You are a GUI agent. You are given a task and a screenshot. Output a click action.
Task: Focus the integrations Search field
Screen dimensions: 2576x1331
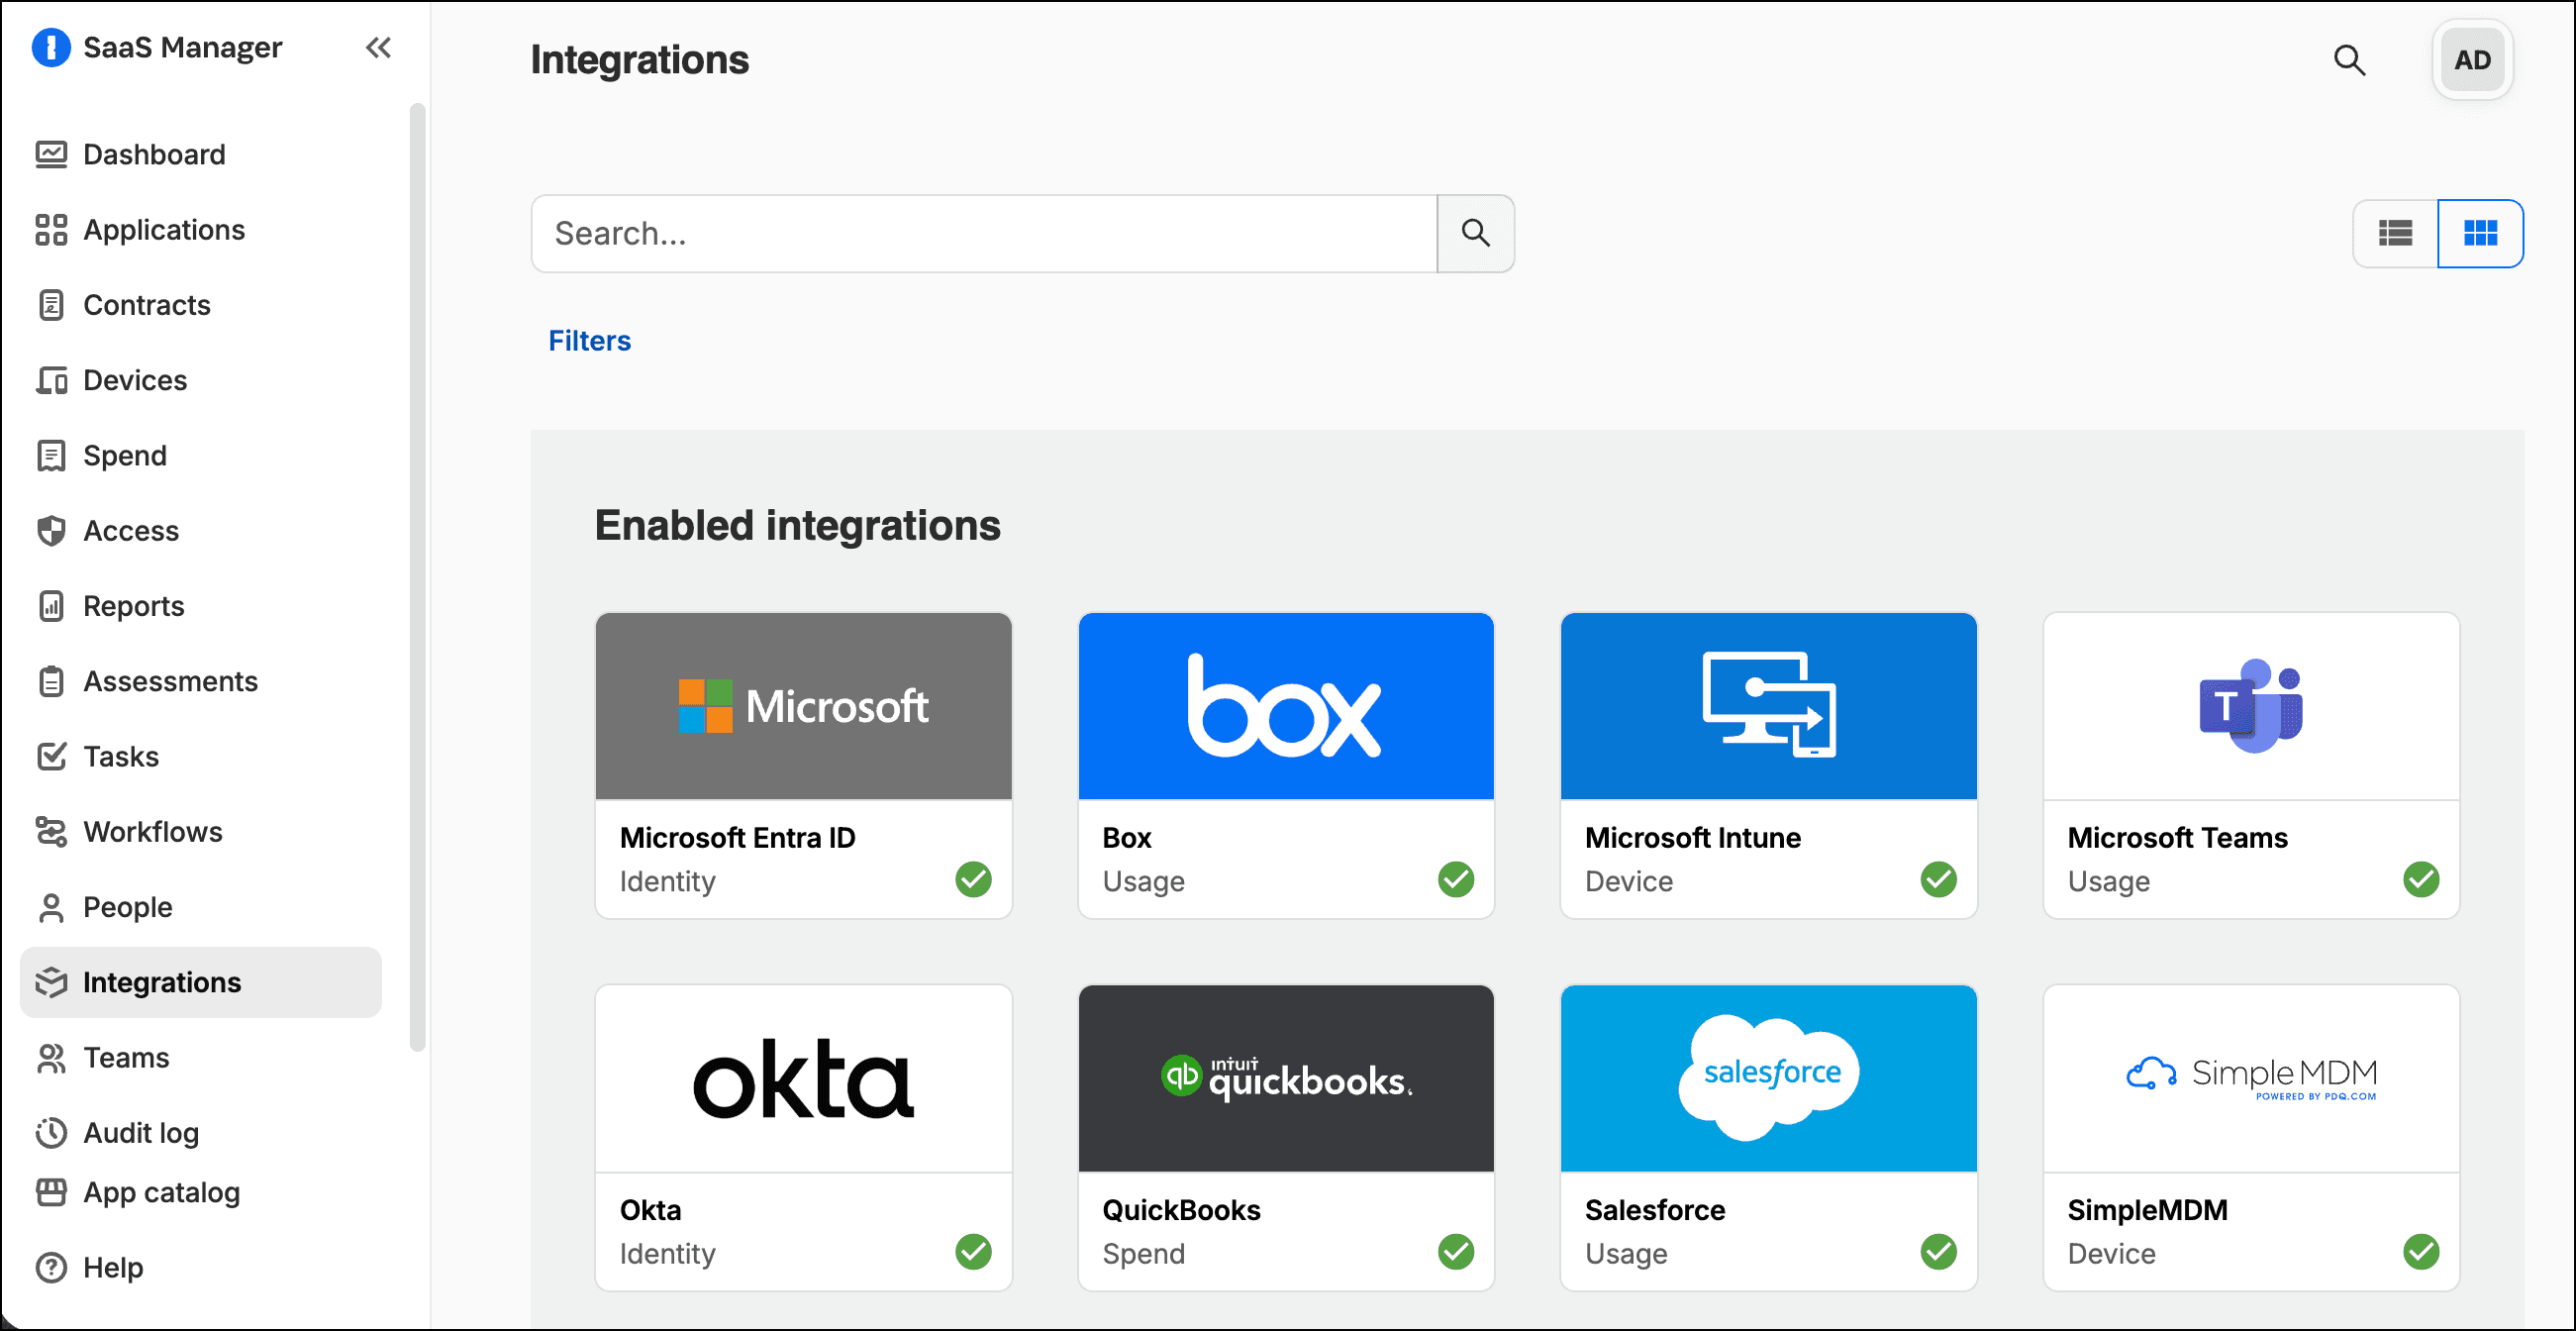(x=984, y=233)
